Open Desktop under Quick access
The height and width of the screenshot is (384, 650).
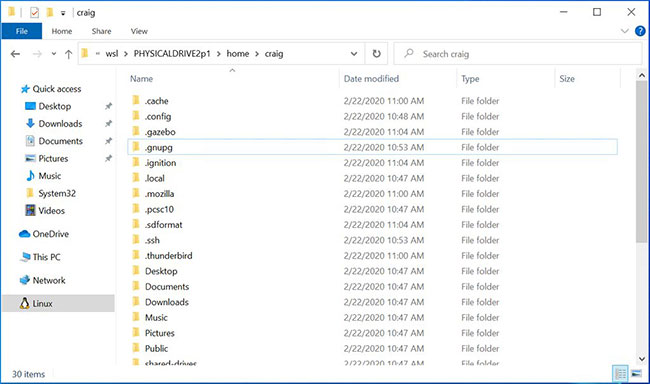54,106
